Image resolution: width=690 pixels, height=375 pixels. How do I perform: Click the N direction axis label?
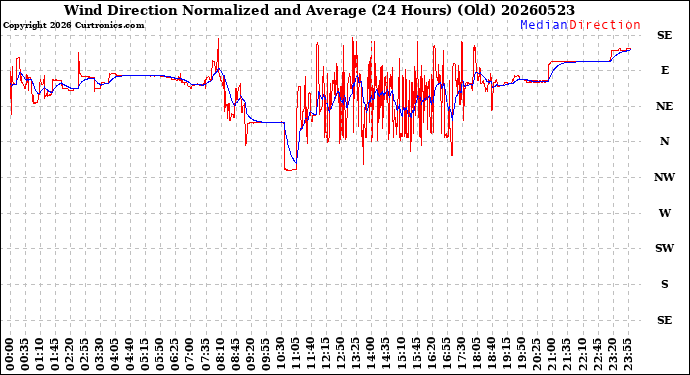coord(664,141)
